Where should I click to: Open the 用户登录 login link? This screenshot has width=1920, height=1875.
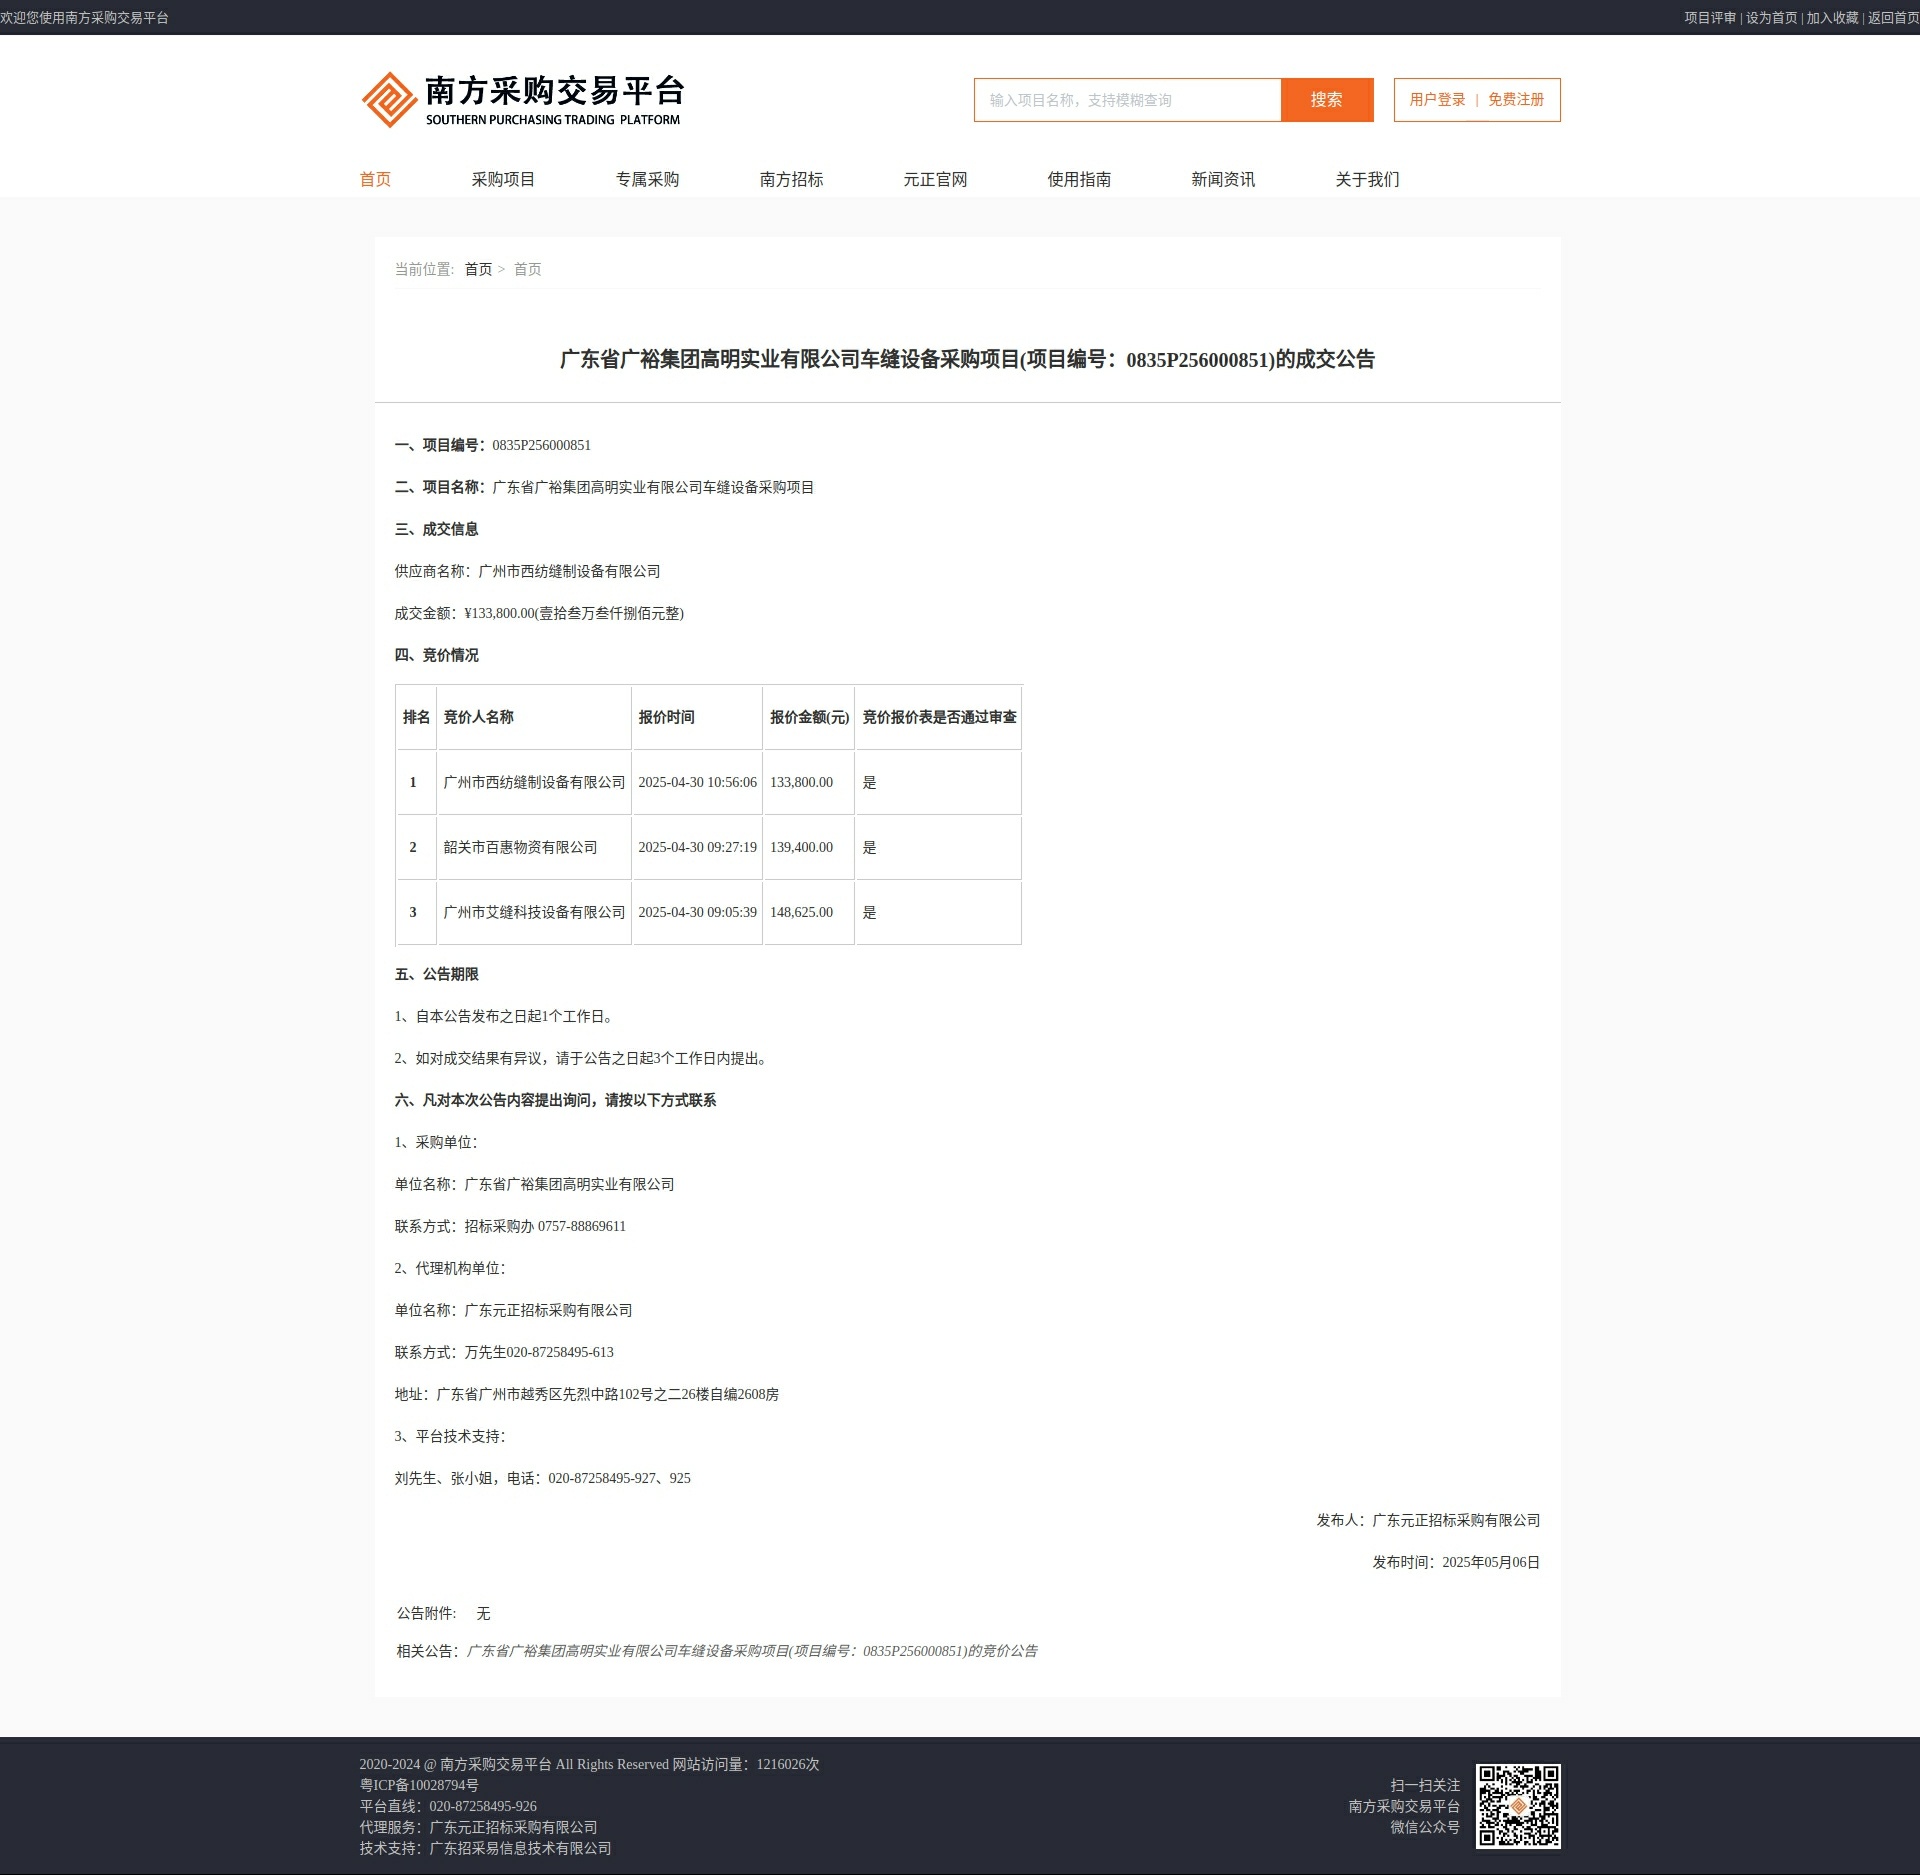(1437, 100)
